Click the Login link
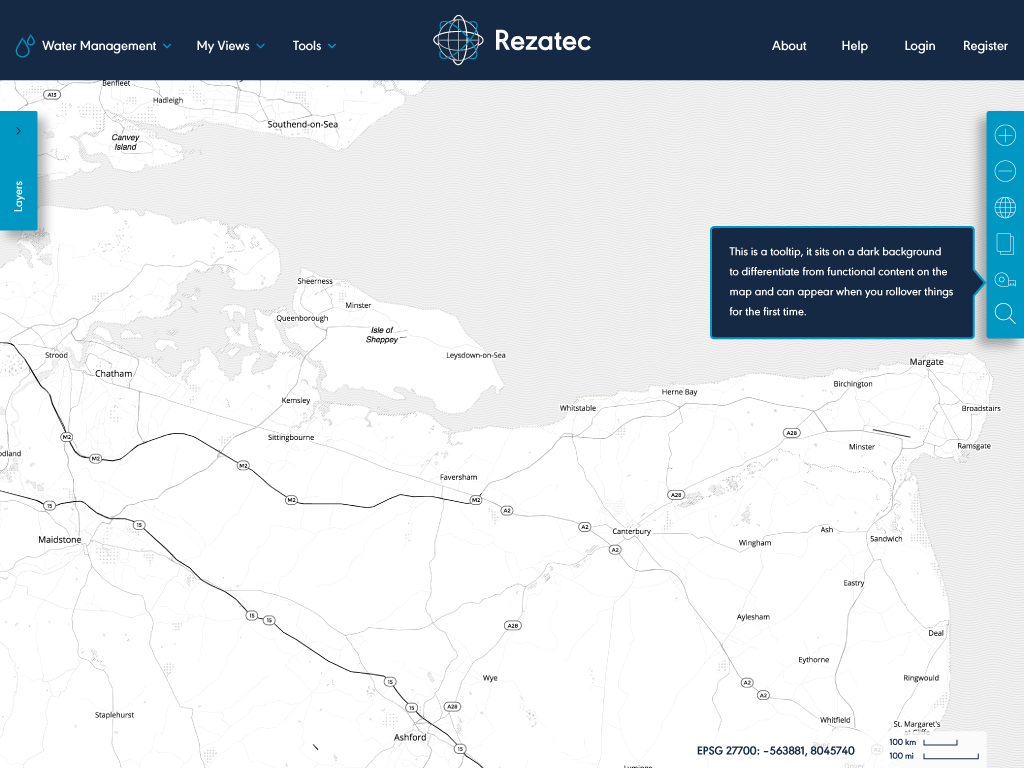The image size is (1024, 768). click(x=920, y=46)
